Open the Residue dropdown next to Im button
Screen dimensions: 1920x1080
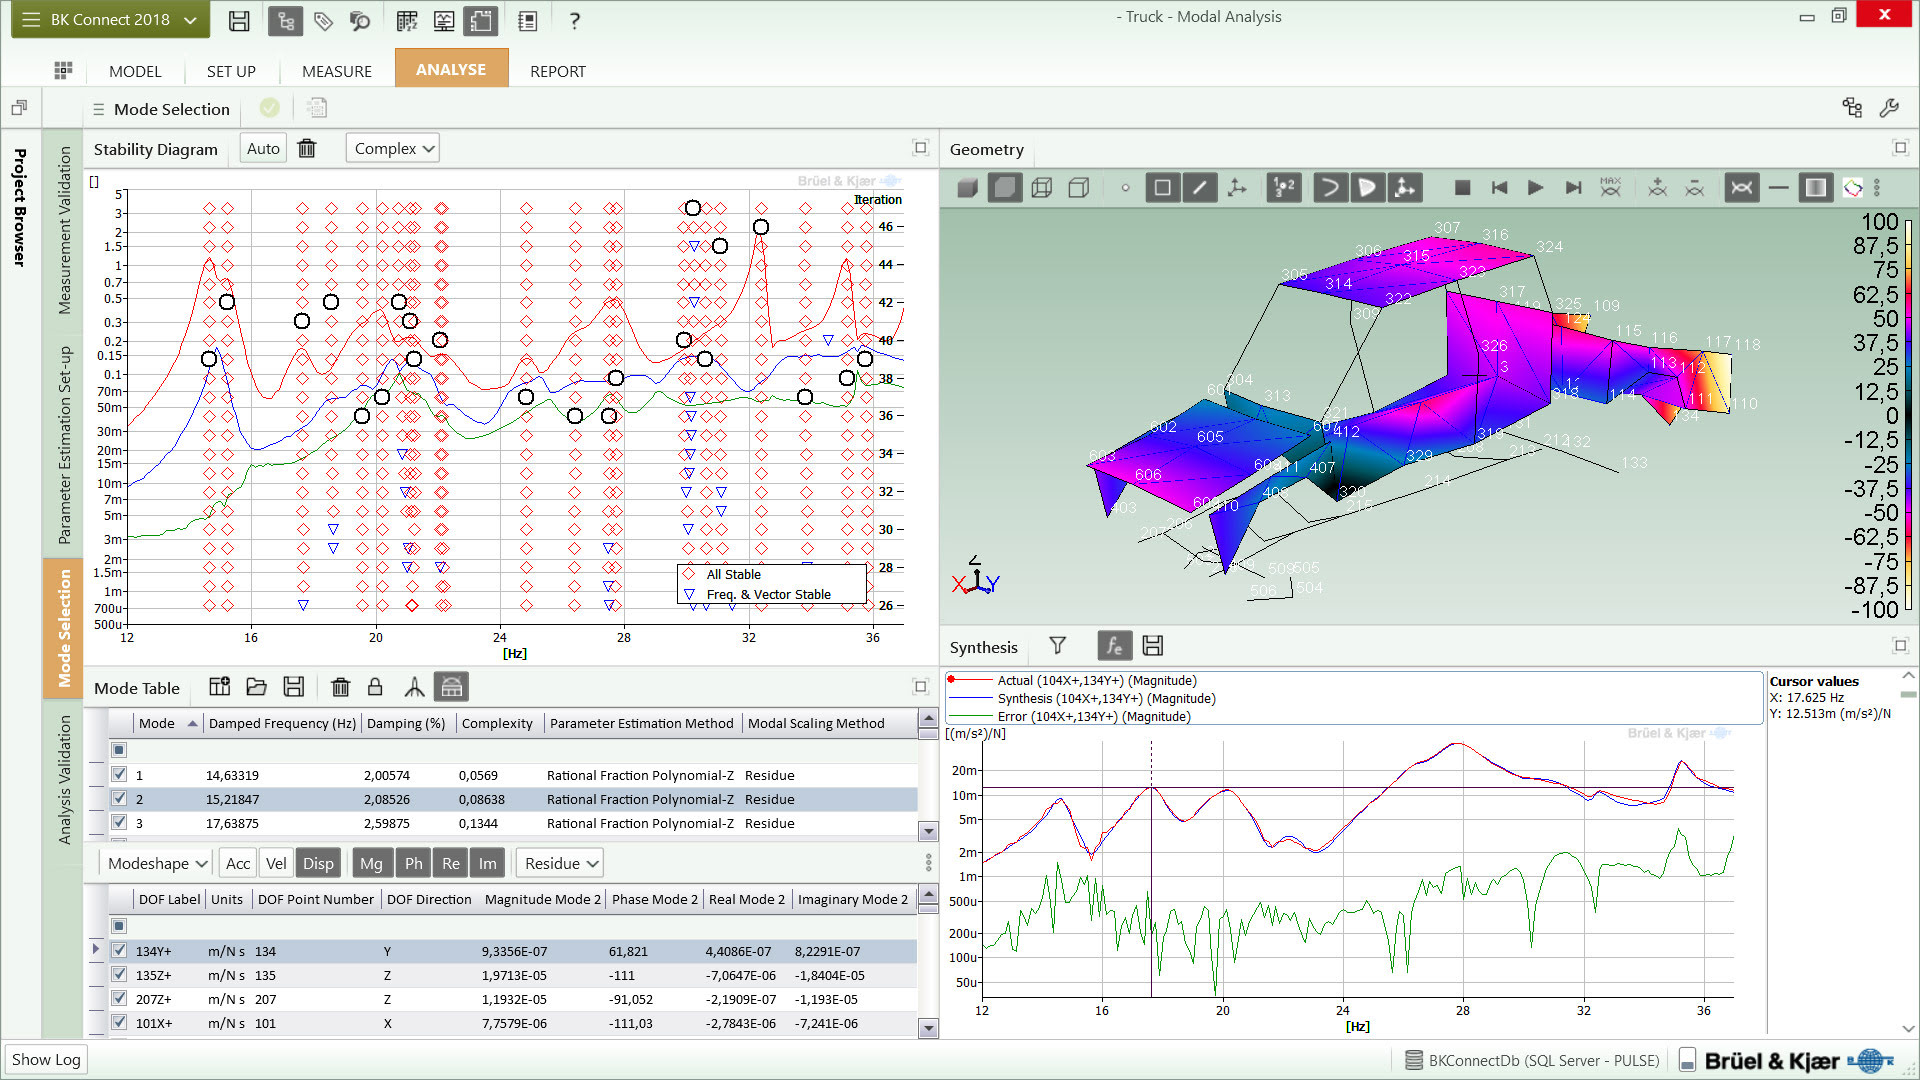point(559,862)
